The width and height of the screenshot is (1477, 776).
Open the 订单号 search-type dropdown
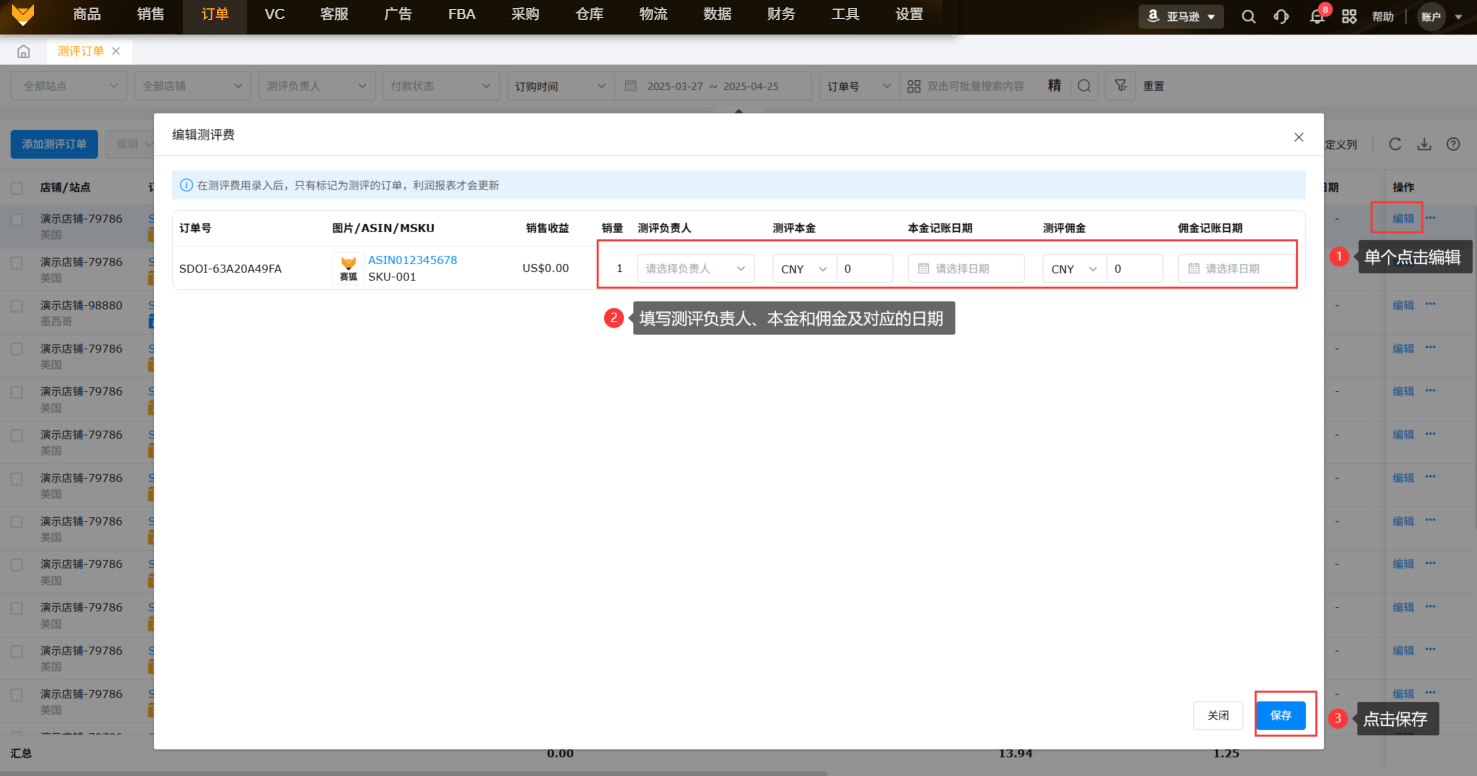[859, 86]
